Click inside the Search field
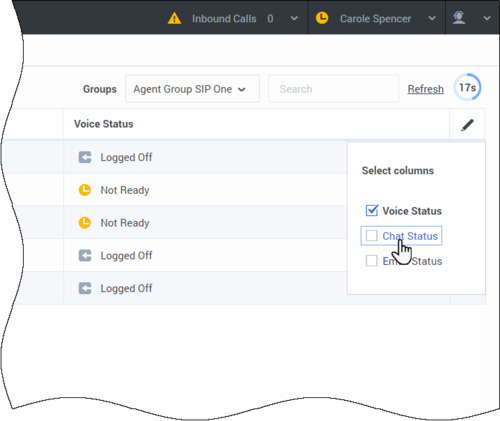 click(x=333, y=89)
